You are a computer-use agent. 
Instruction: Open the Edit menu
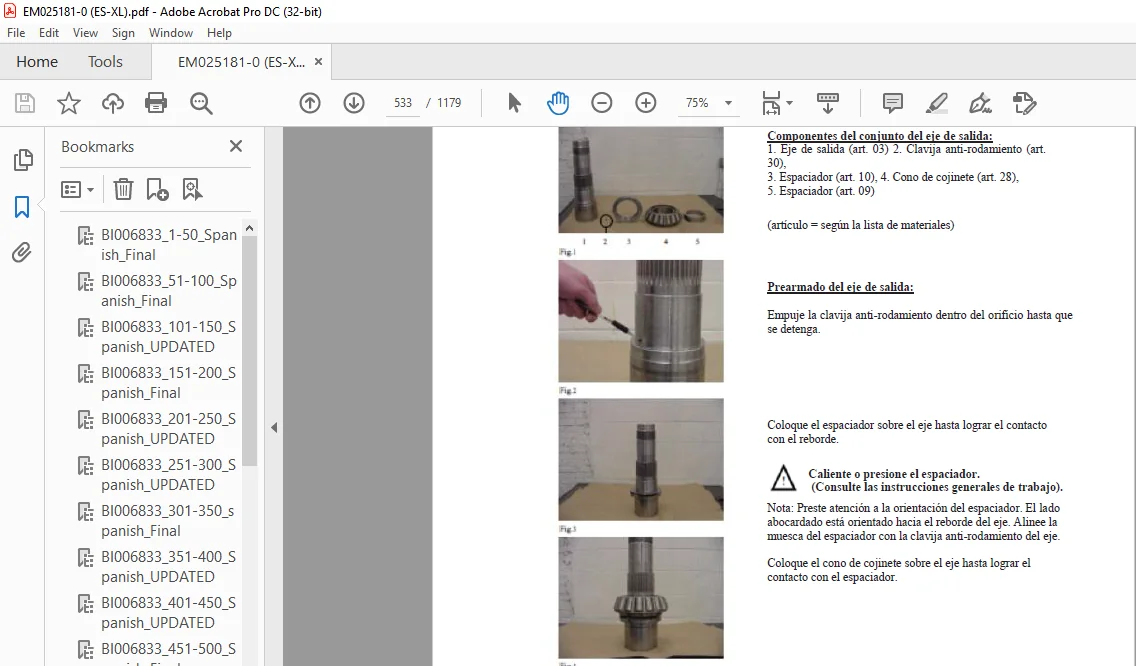(49, 33)
